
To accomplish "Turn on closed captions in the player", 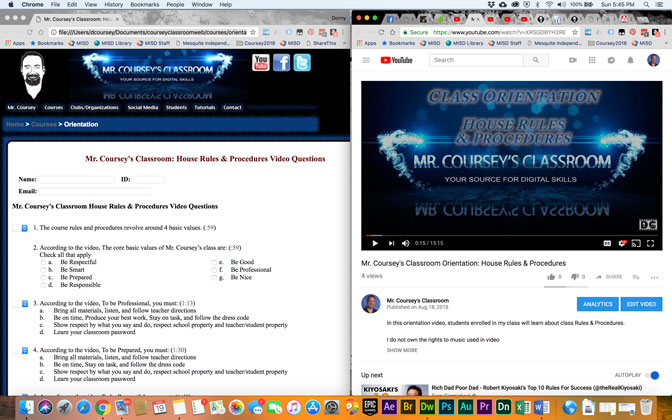I will 607,243.
